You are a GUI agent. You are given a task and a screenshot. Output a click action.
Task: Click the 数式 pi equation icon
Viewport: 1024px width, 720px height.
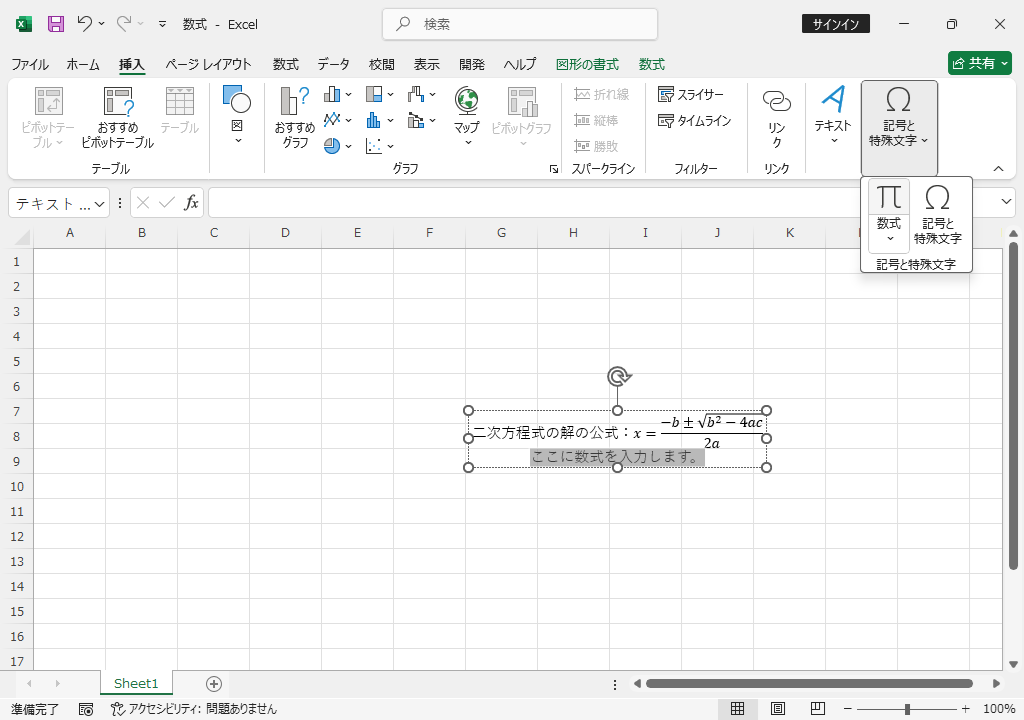[889, 197]
